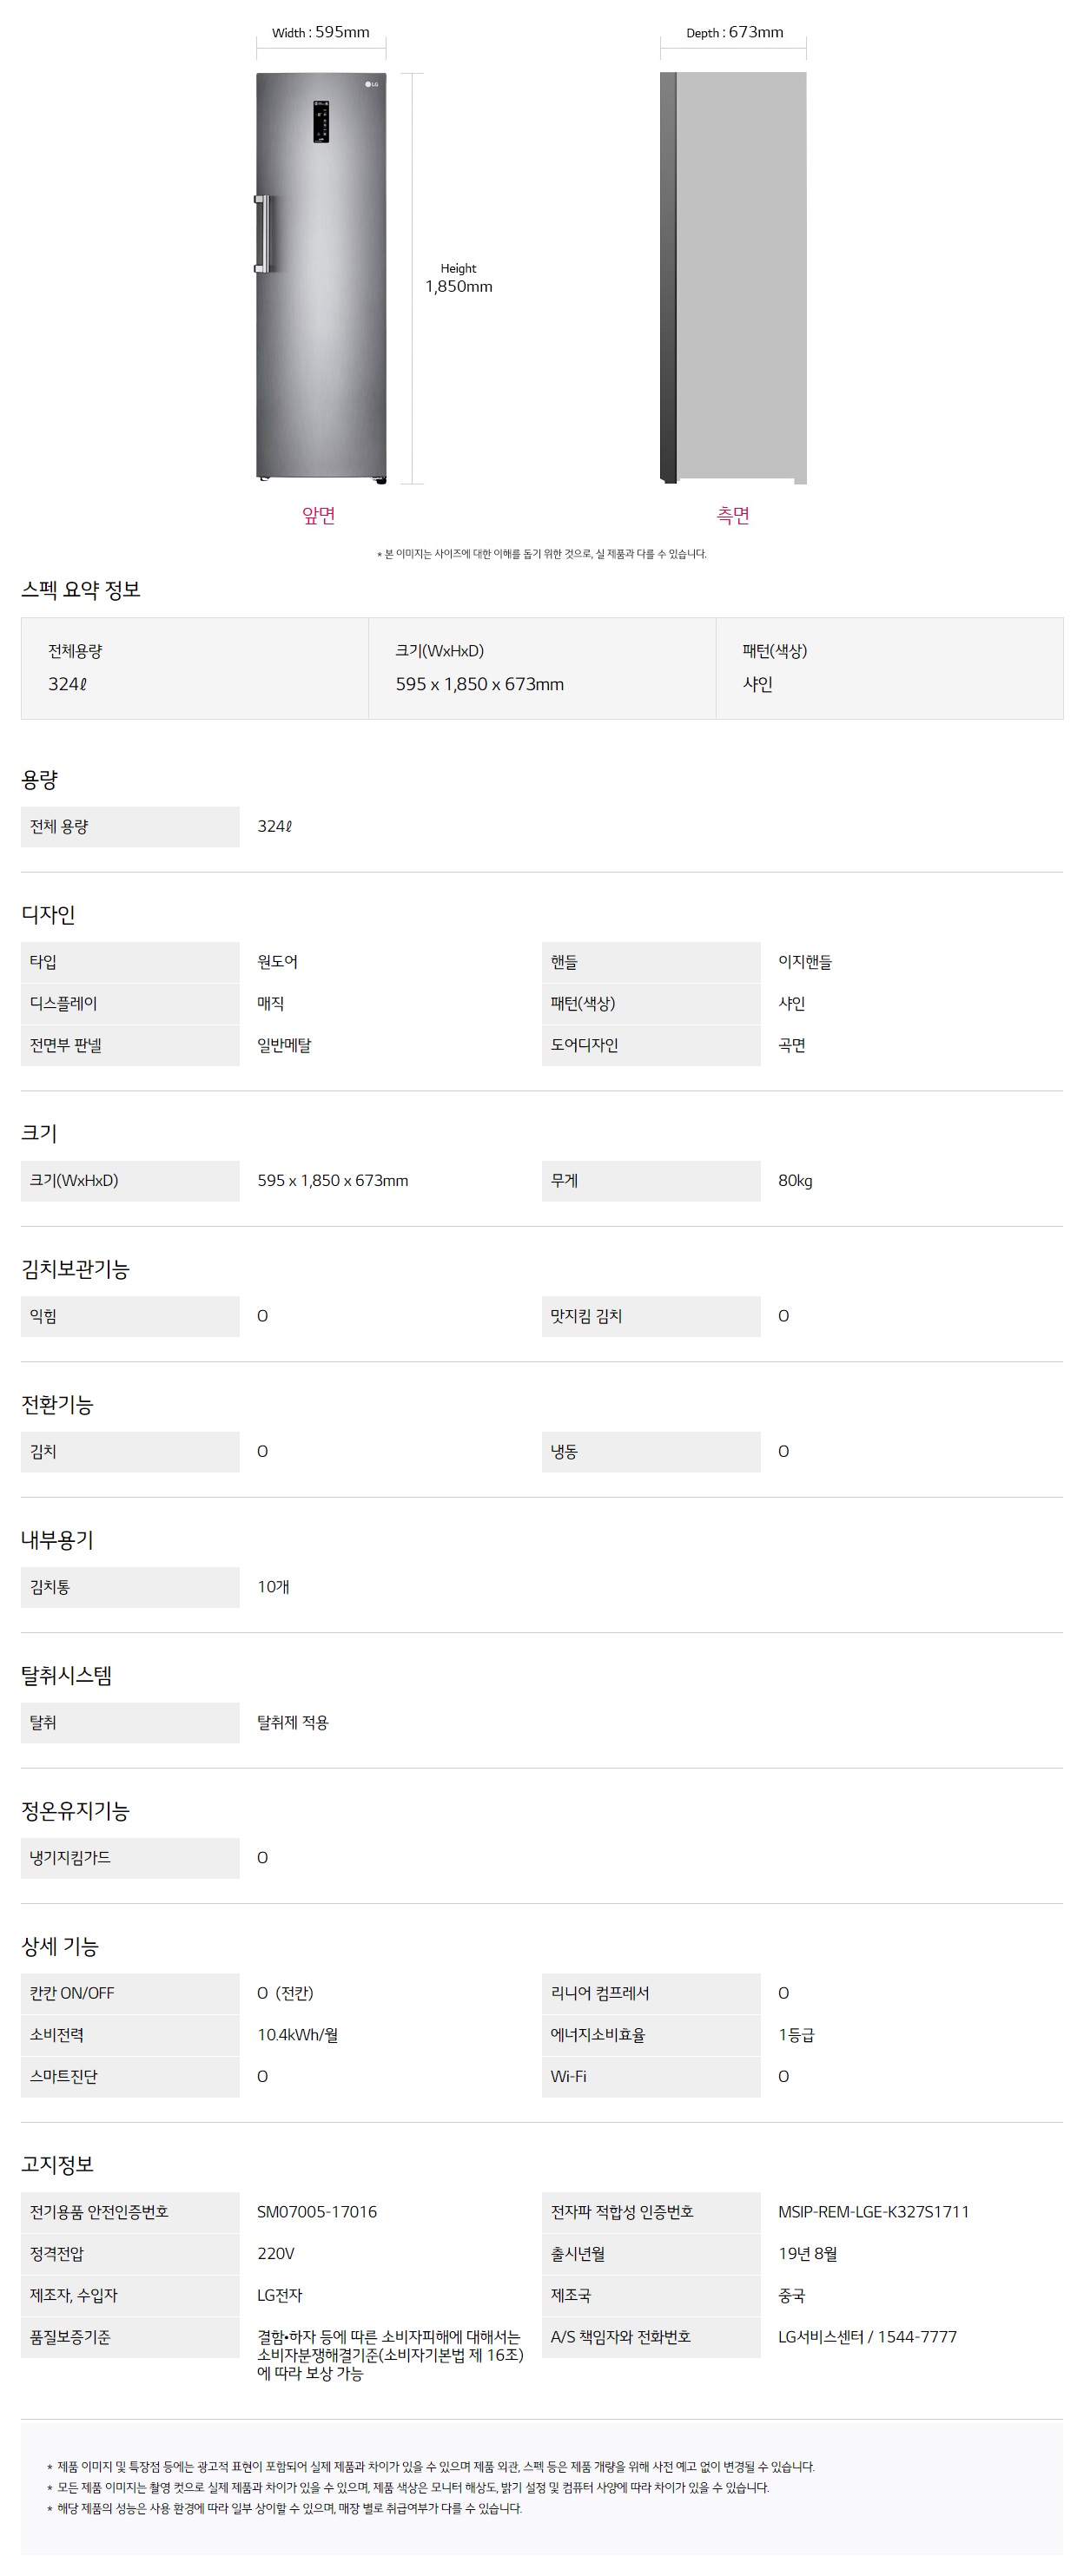Click the 고지정보 section heading
The height and width of the screenshot is (2576, 1084).
pos(57,2165)
